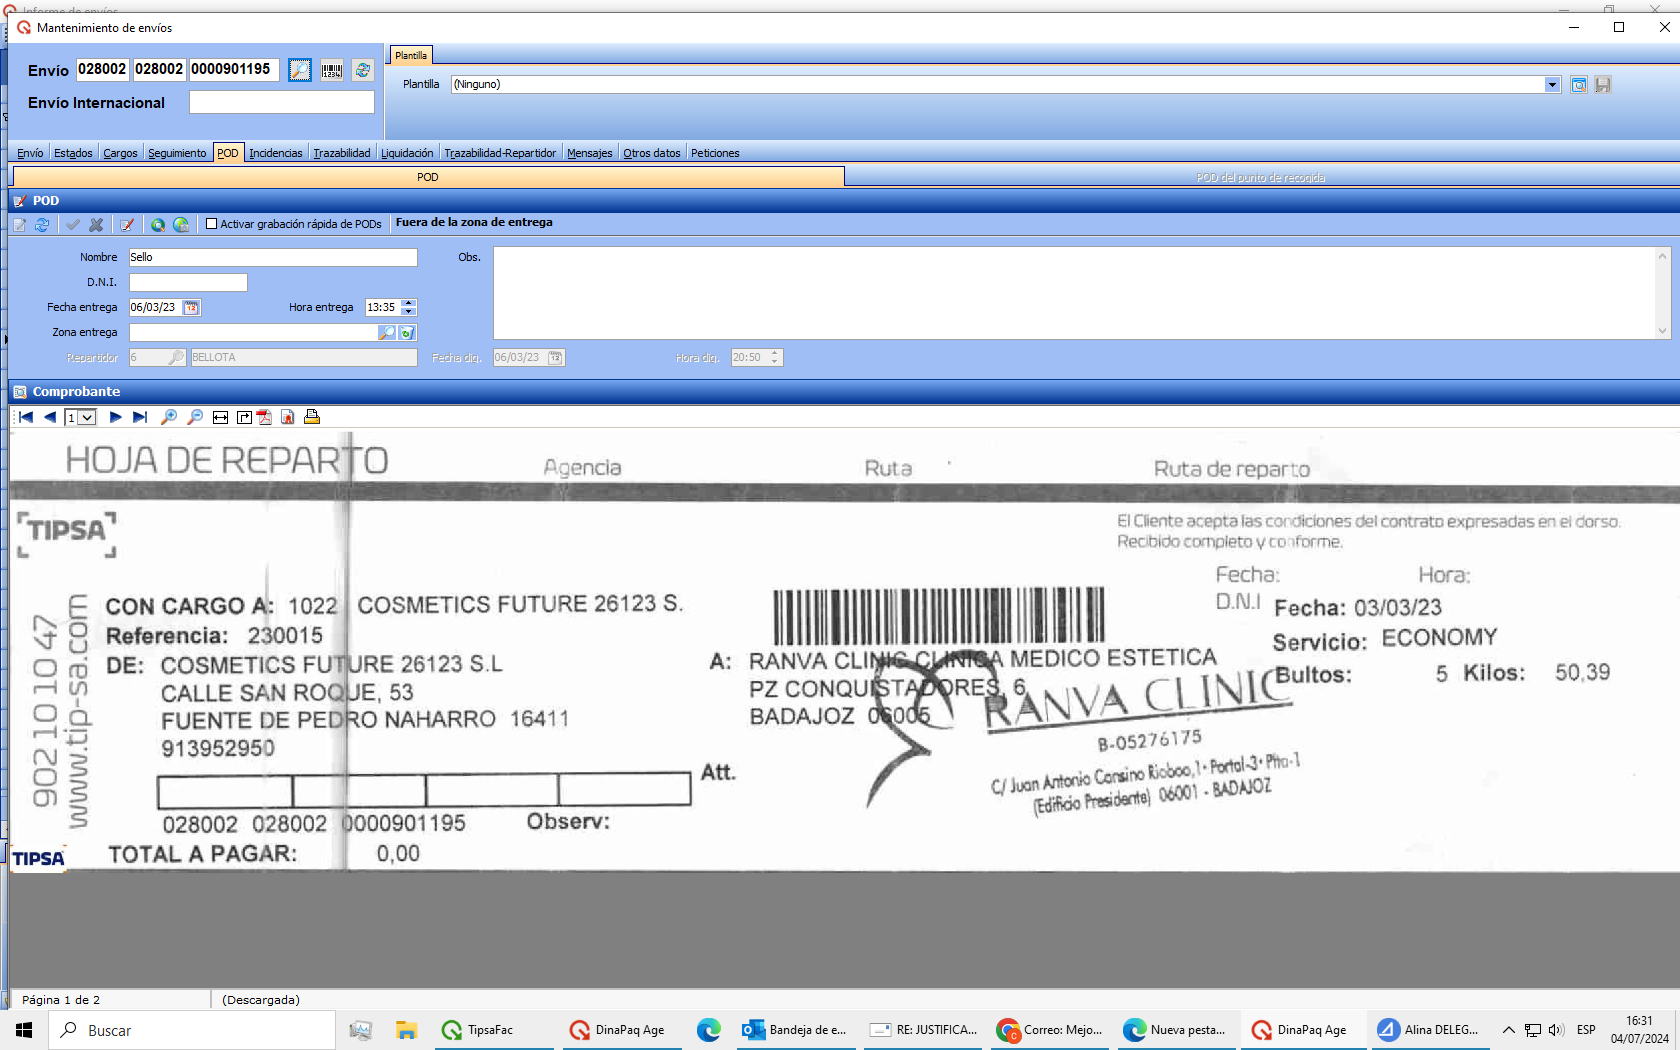Select POD del punto de recogida tab
The height and width of the screenshot is (1050, 1680).
pyautogui.click(x=1260, y=177)
